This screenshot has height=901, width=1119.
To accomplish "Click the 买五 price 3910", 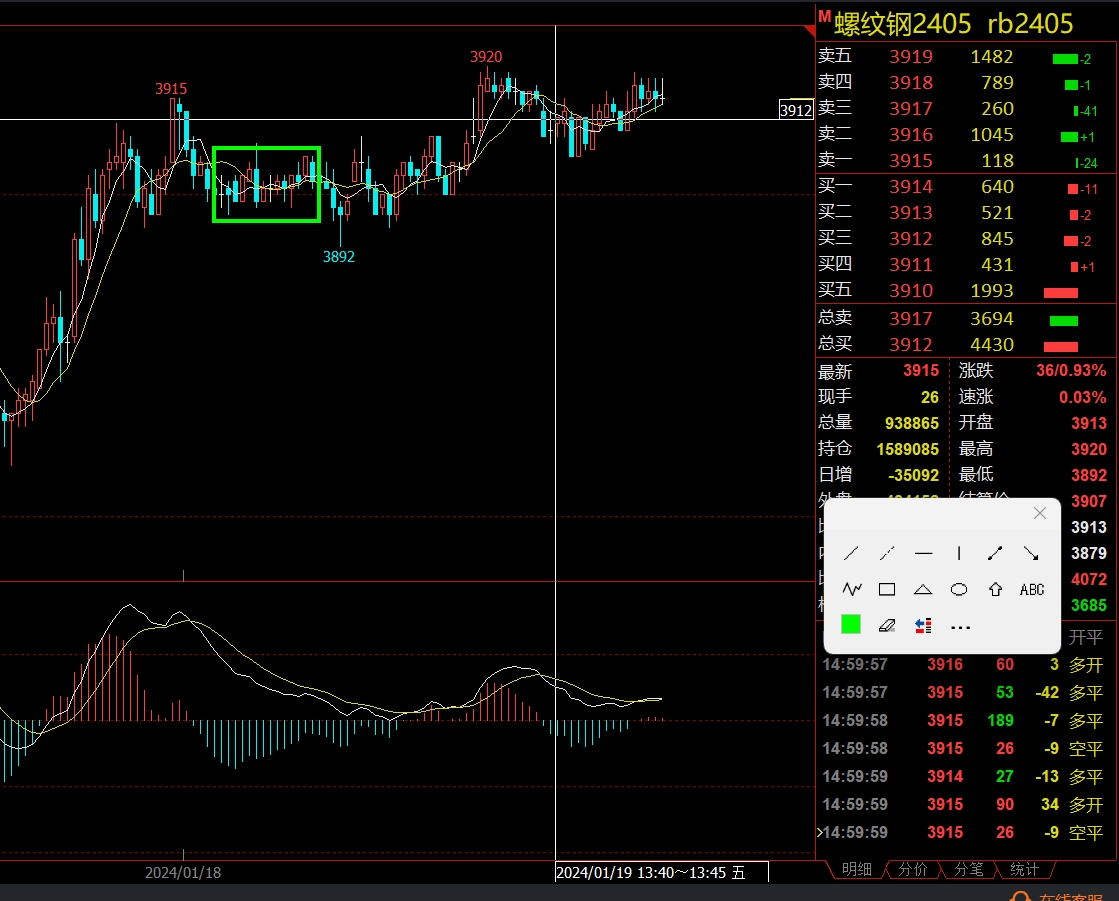I will [911, 291].
